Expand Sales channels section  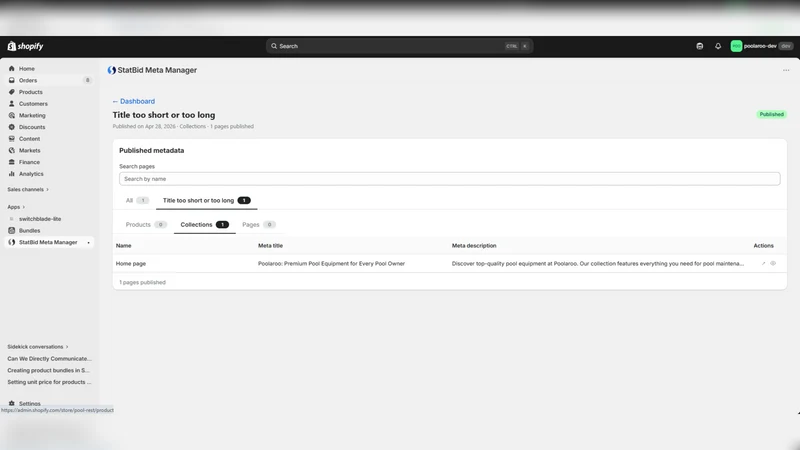[28, 189]
